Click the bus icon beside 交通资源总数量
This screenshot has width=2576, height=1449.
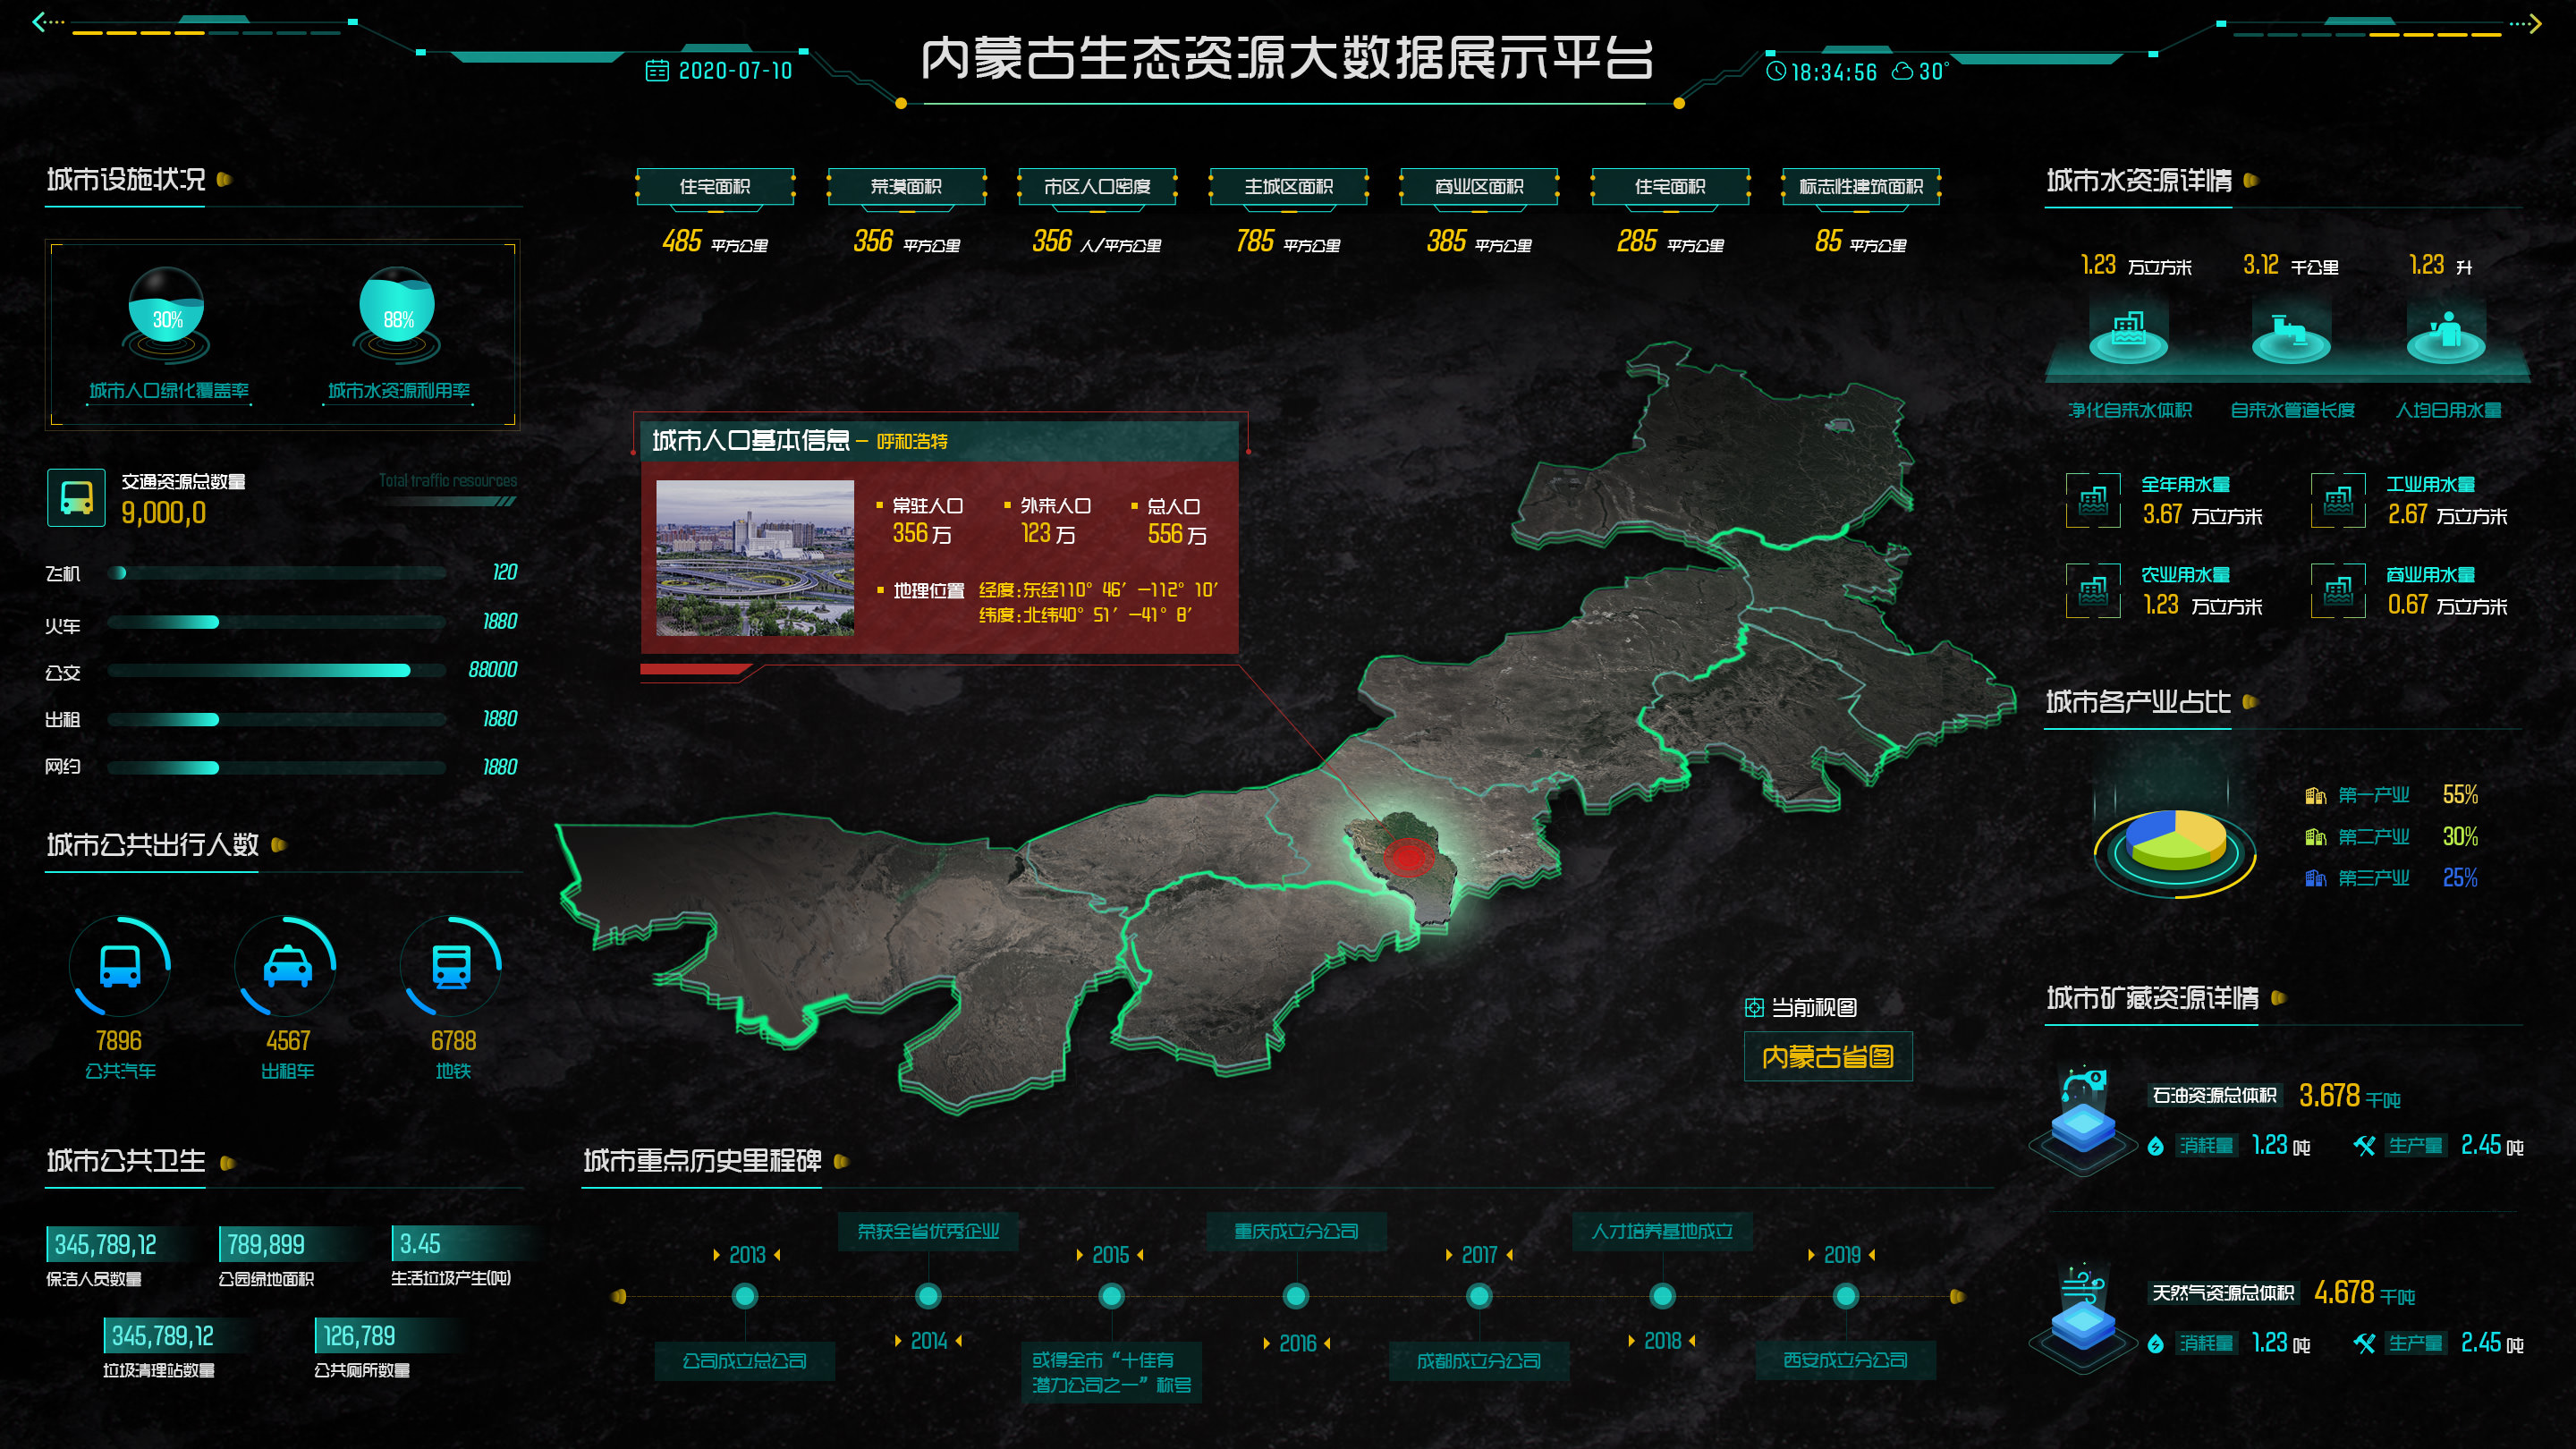tap(76, 497)
